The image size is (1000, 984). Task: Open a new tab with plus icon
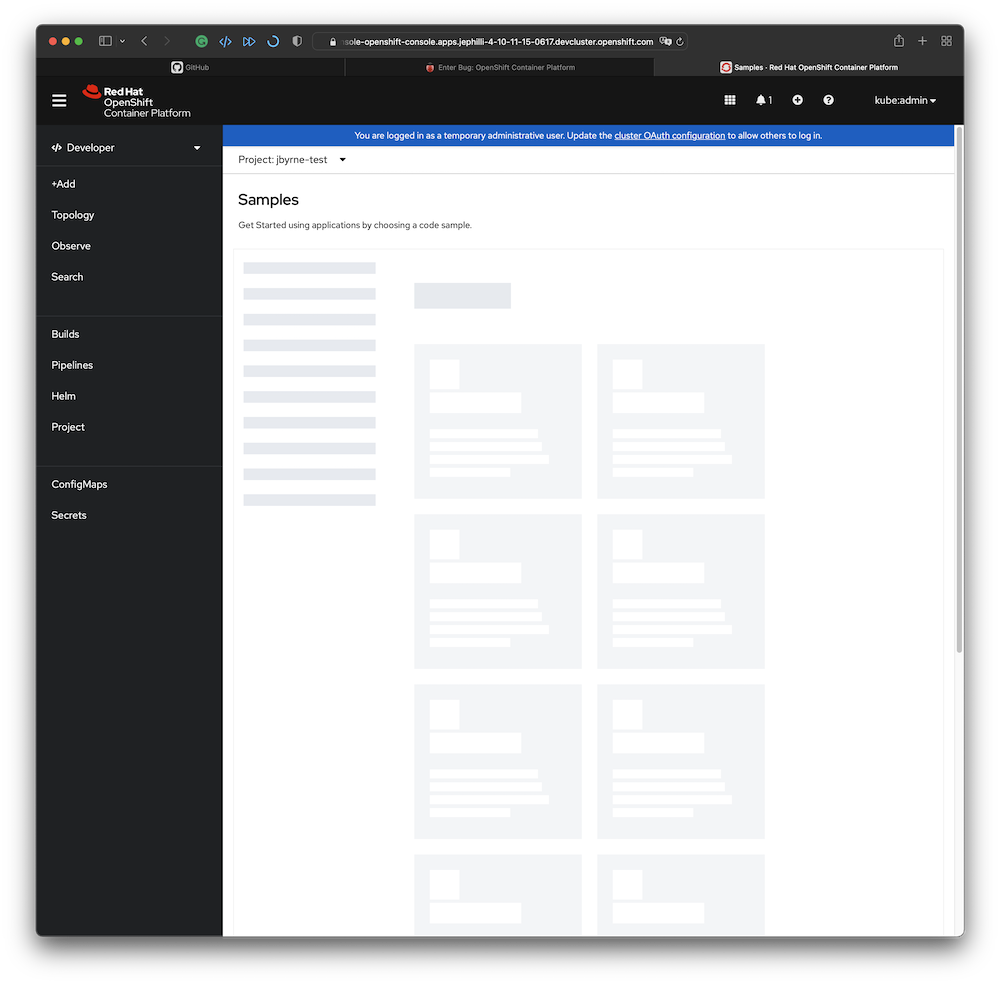(x=922, y=41)
